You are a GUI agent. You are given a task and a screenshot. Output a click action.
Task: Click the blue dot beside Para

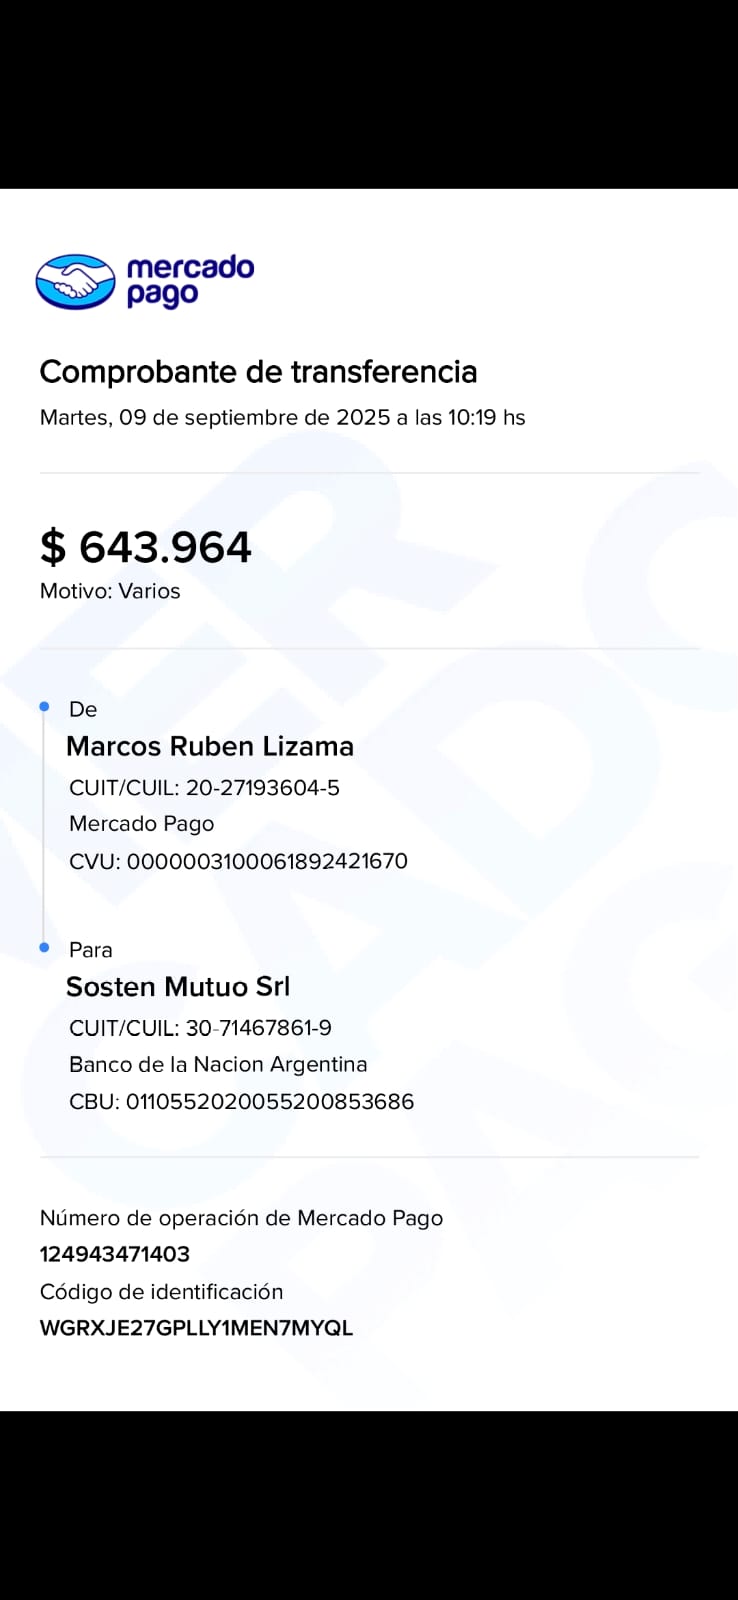click(44, 947)
